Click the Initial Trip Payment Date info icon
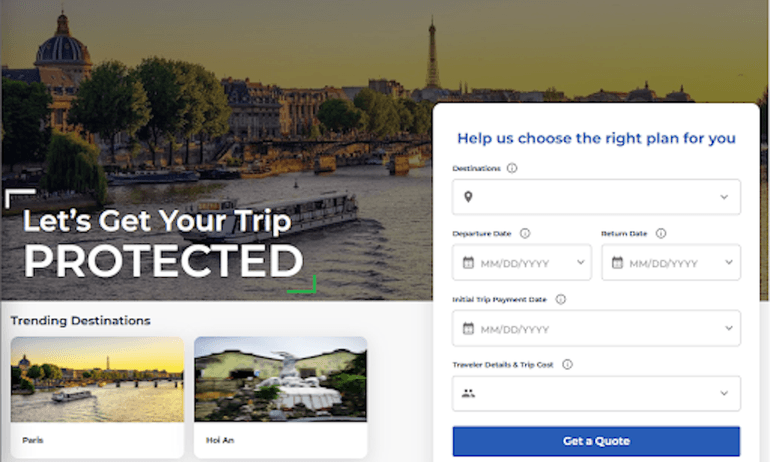 (x=560, y=299)
